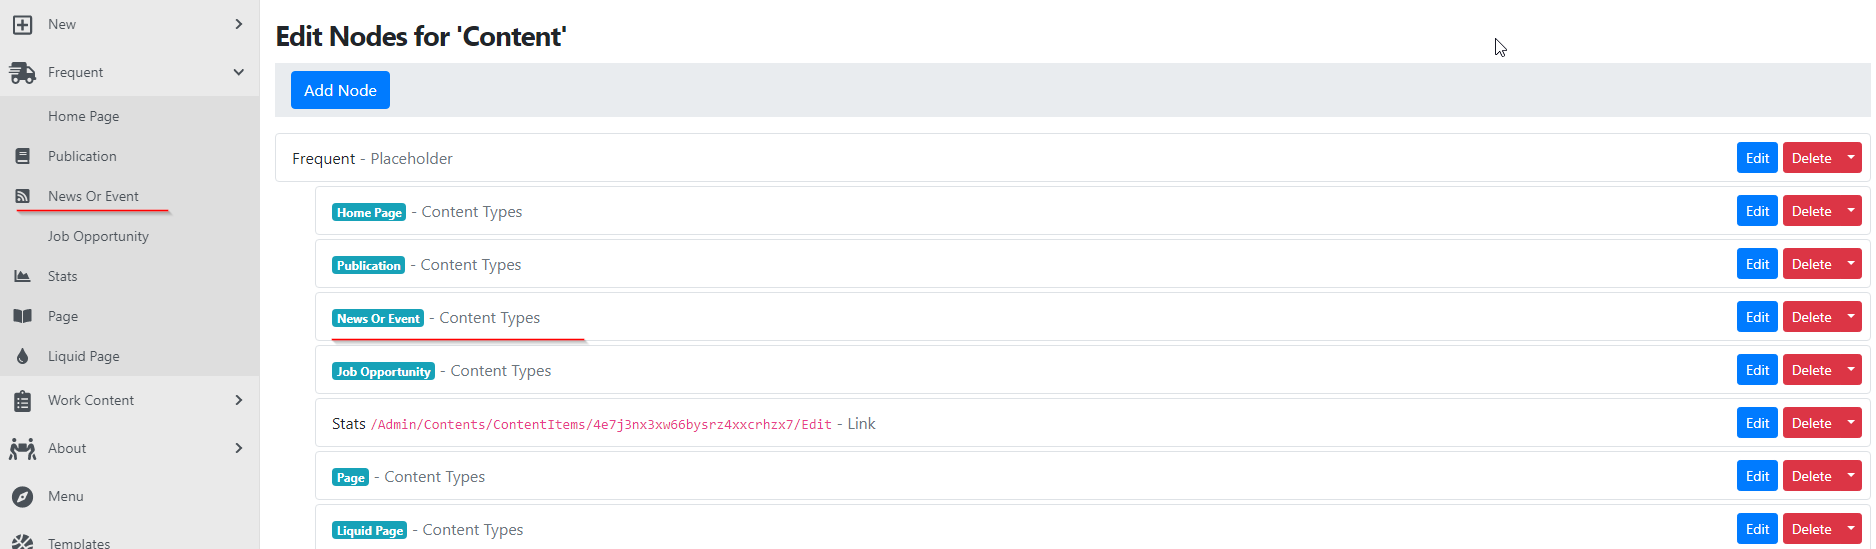Screen dimensions: 1876x549
Task: Open Stats in sidebar menu
Action: [62, 276]
